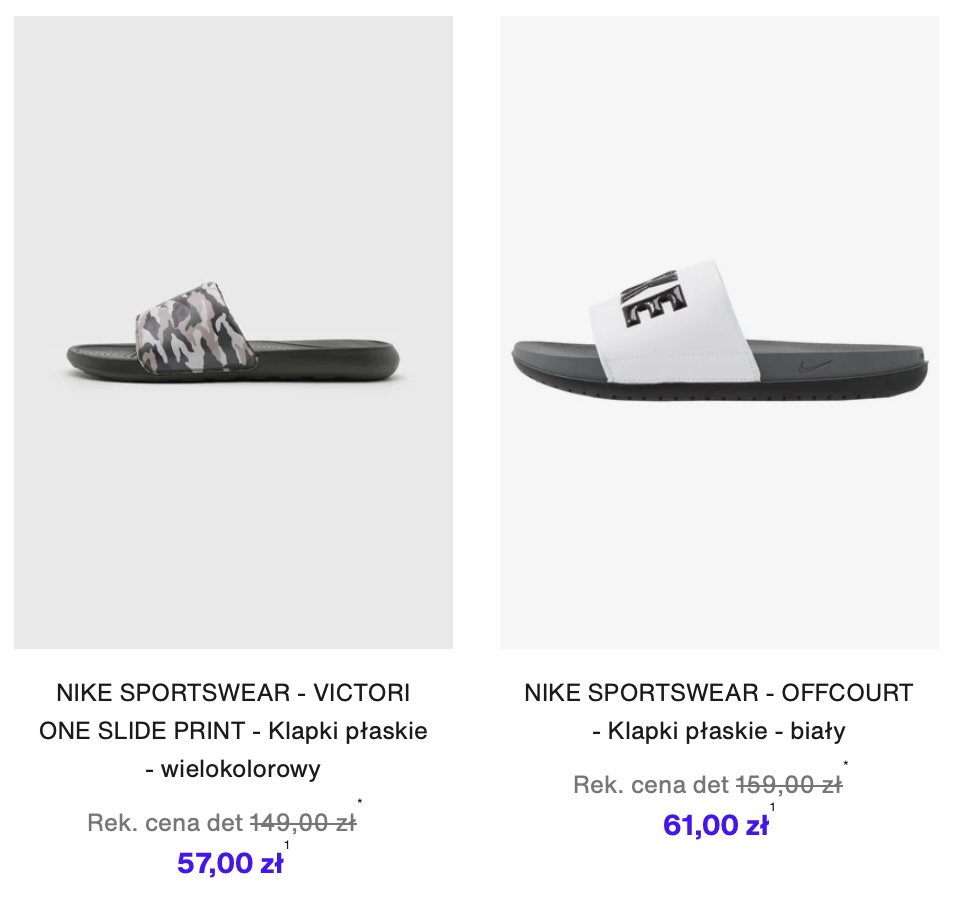Viewport: 956px width, 906px height.
Task: Click the asterisk next to 159,00 zł
Action: 846,763
